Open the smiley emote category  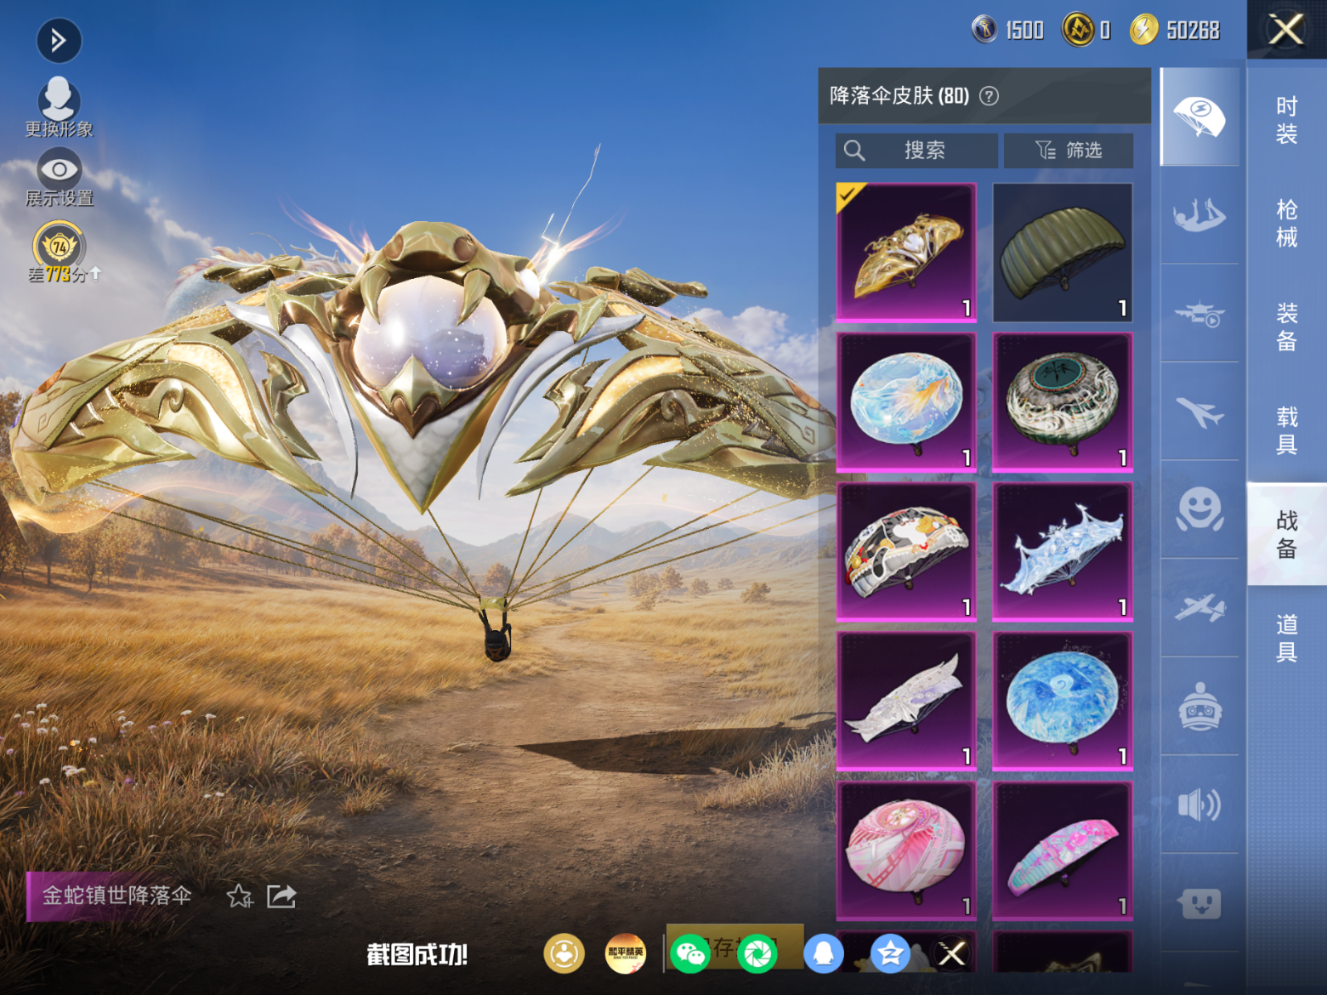coord(1200,510)
